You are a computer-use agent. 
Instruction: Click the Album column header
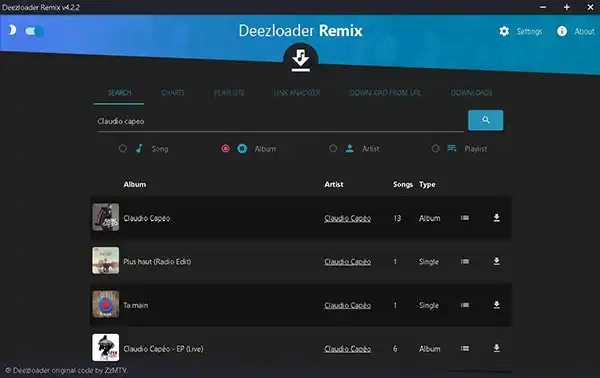click(135, 184)
